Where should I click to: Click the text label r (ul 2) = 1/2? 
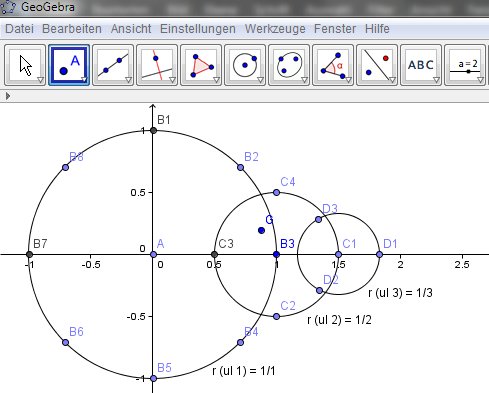[x=339, y=320]
